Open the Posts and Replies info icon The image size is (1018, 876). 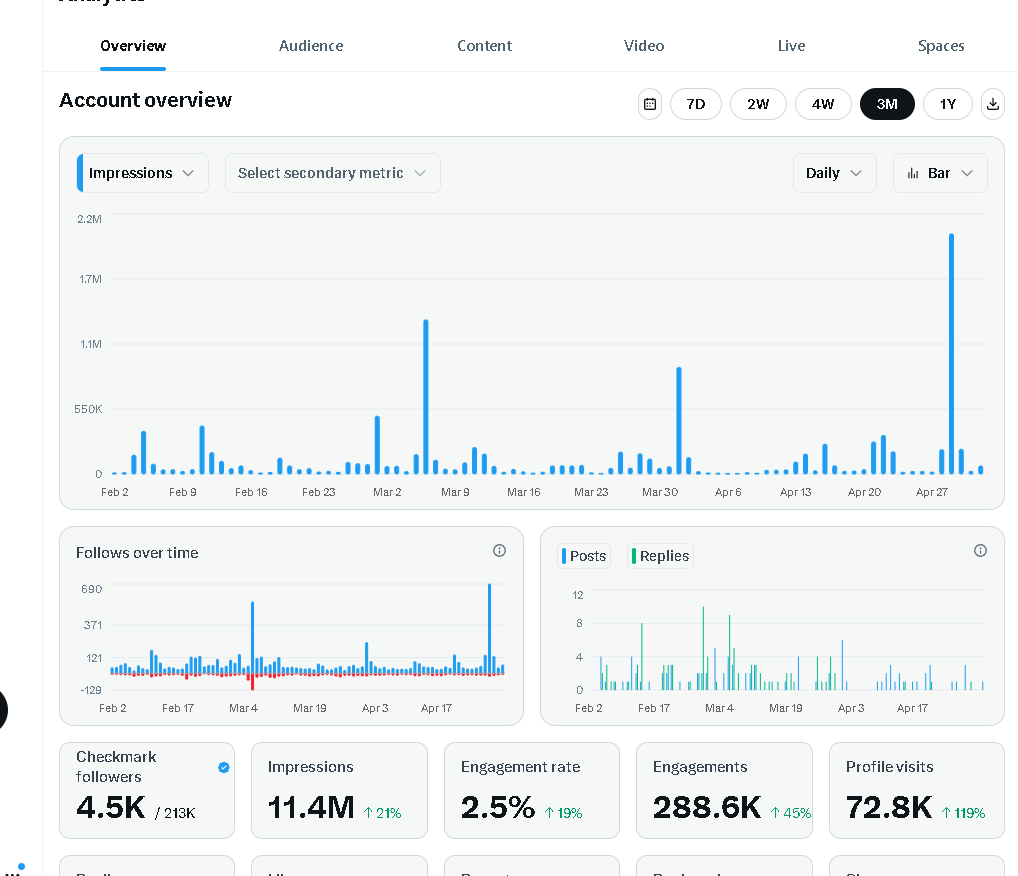tap(980, 551)
